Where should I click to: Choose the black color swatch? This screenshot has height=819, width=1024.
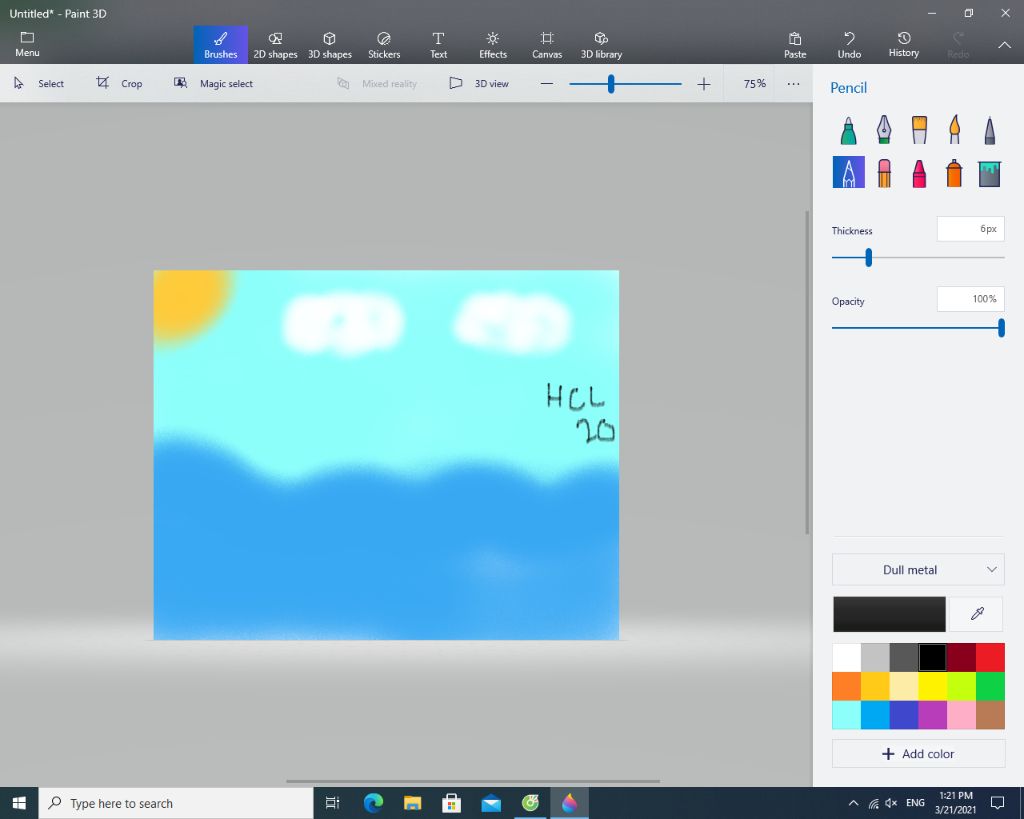click(933, 658)
